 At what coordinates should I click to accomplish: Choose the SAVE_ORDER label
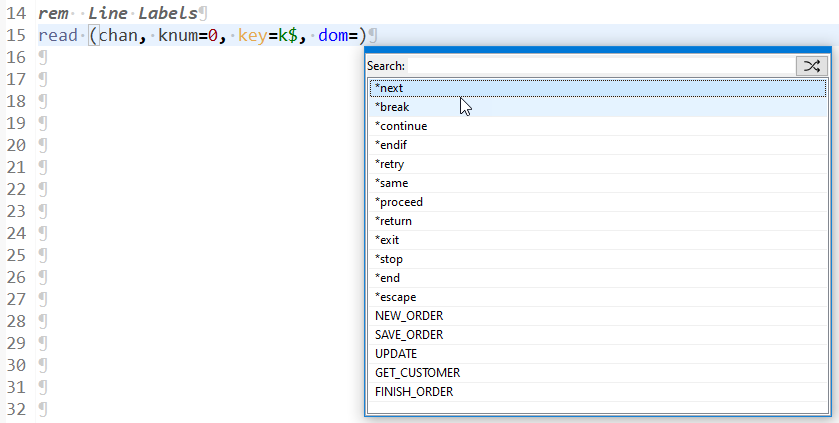[x=408, y=335]
